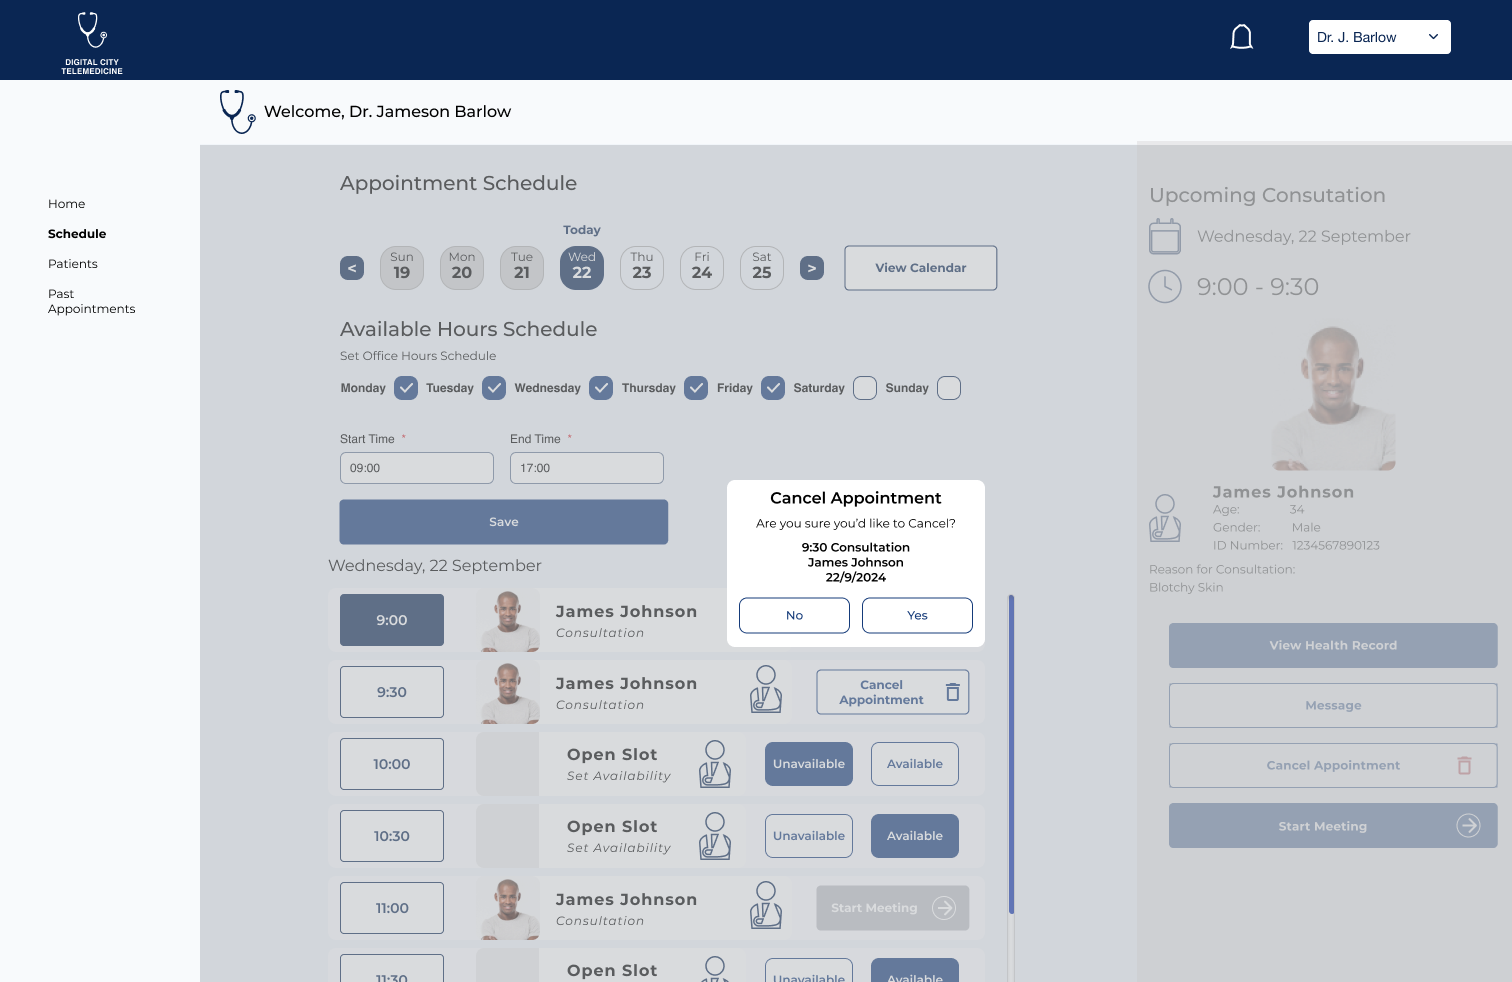Screen dimensions: 1512x982
Task: Tick the Sunday checkbox
Action: [949, 388]
